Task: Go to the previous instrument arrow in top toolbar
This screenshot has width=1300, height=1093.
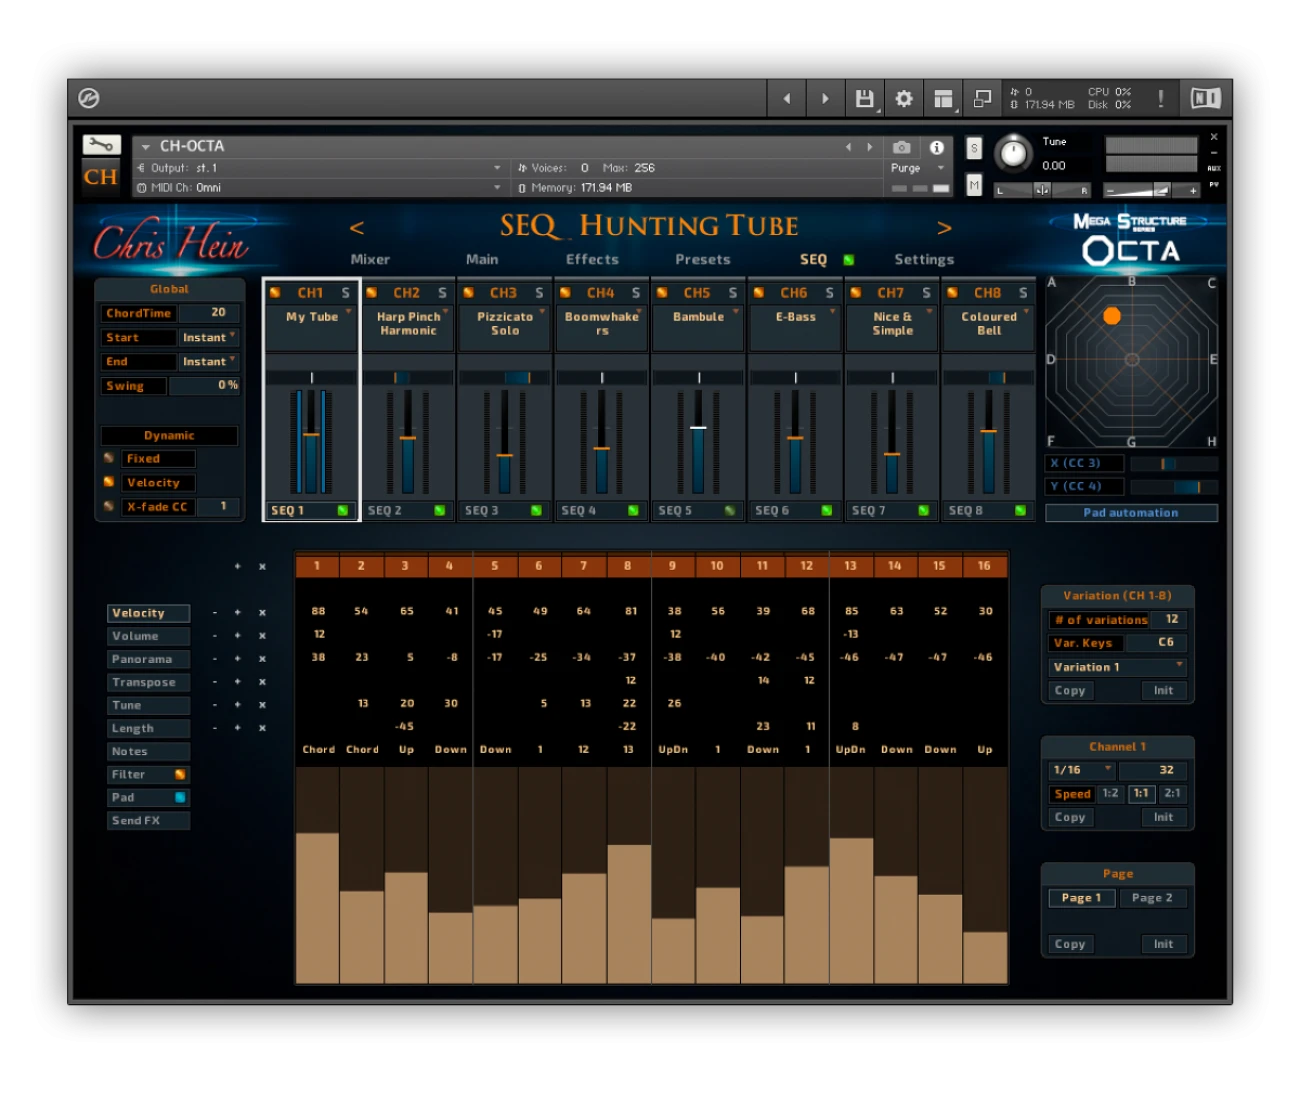Action: click(787, 98)
